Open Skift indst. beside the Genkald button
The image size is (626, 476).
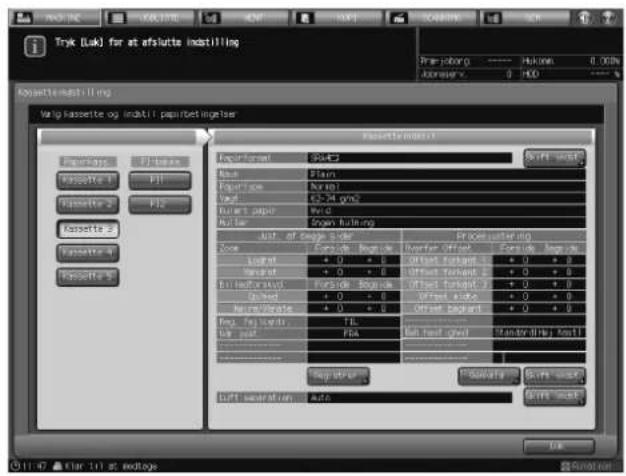click(555, 376)
